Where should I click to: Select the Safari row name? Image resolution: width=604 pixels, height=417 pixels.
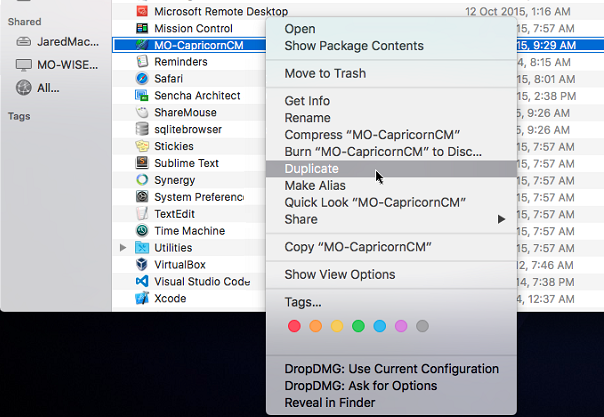click(x=169, y=79)
